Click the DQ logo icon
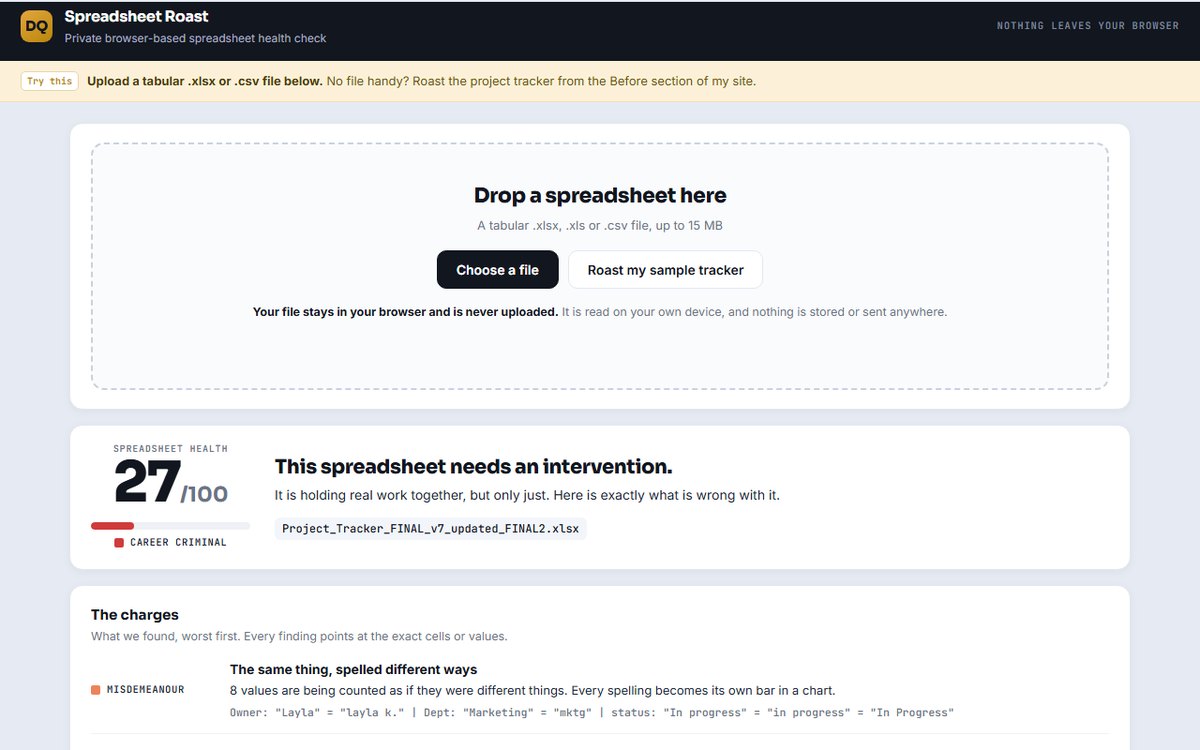This screenshot has height=750, width=1200. 36,26
